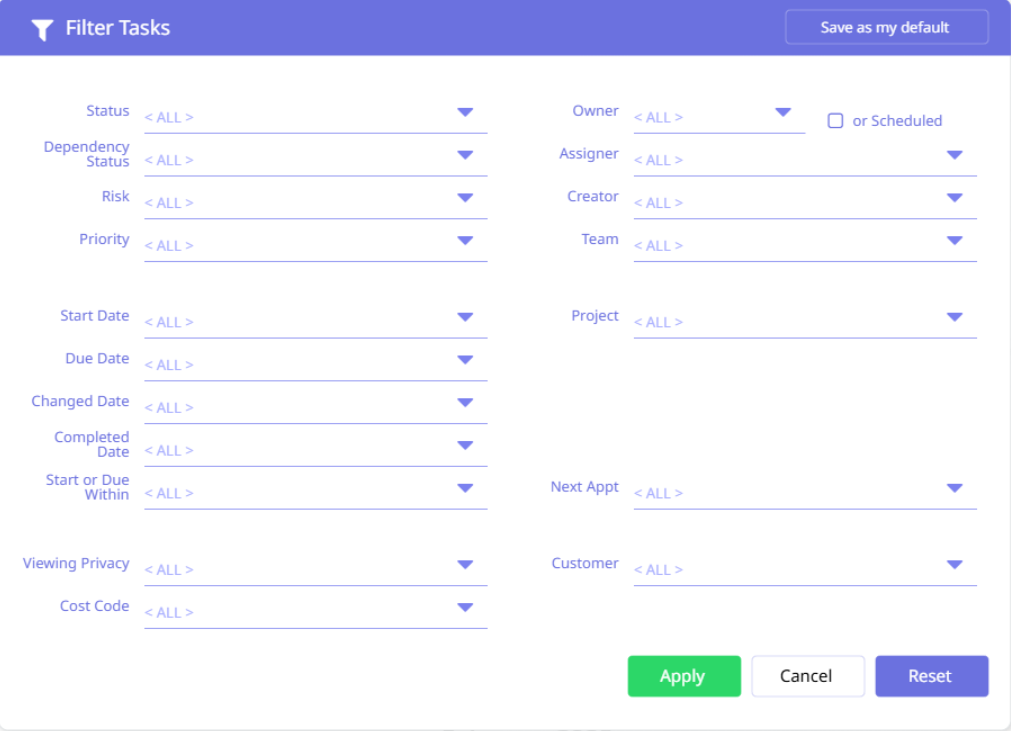Click "Save as my default" button

coord(886,27)
